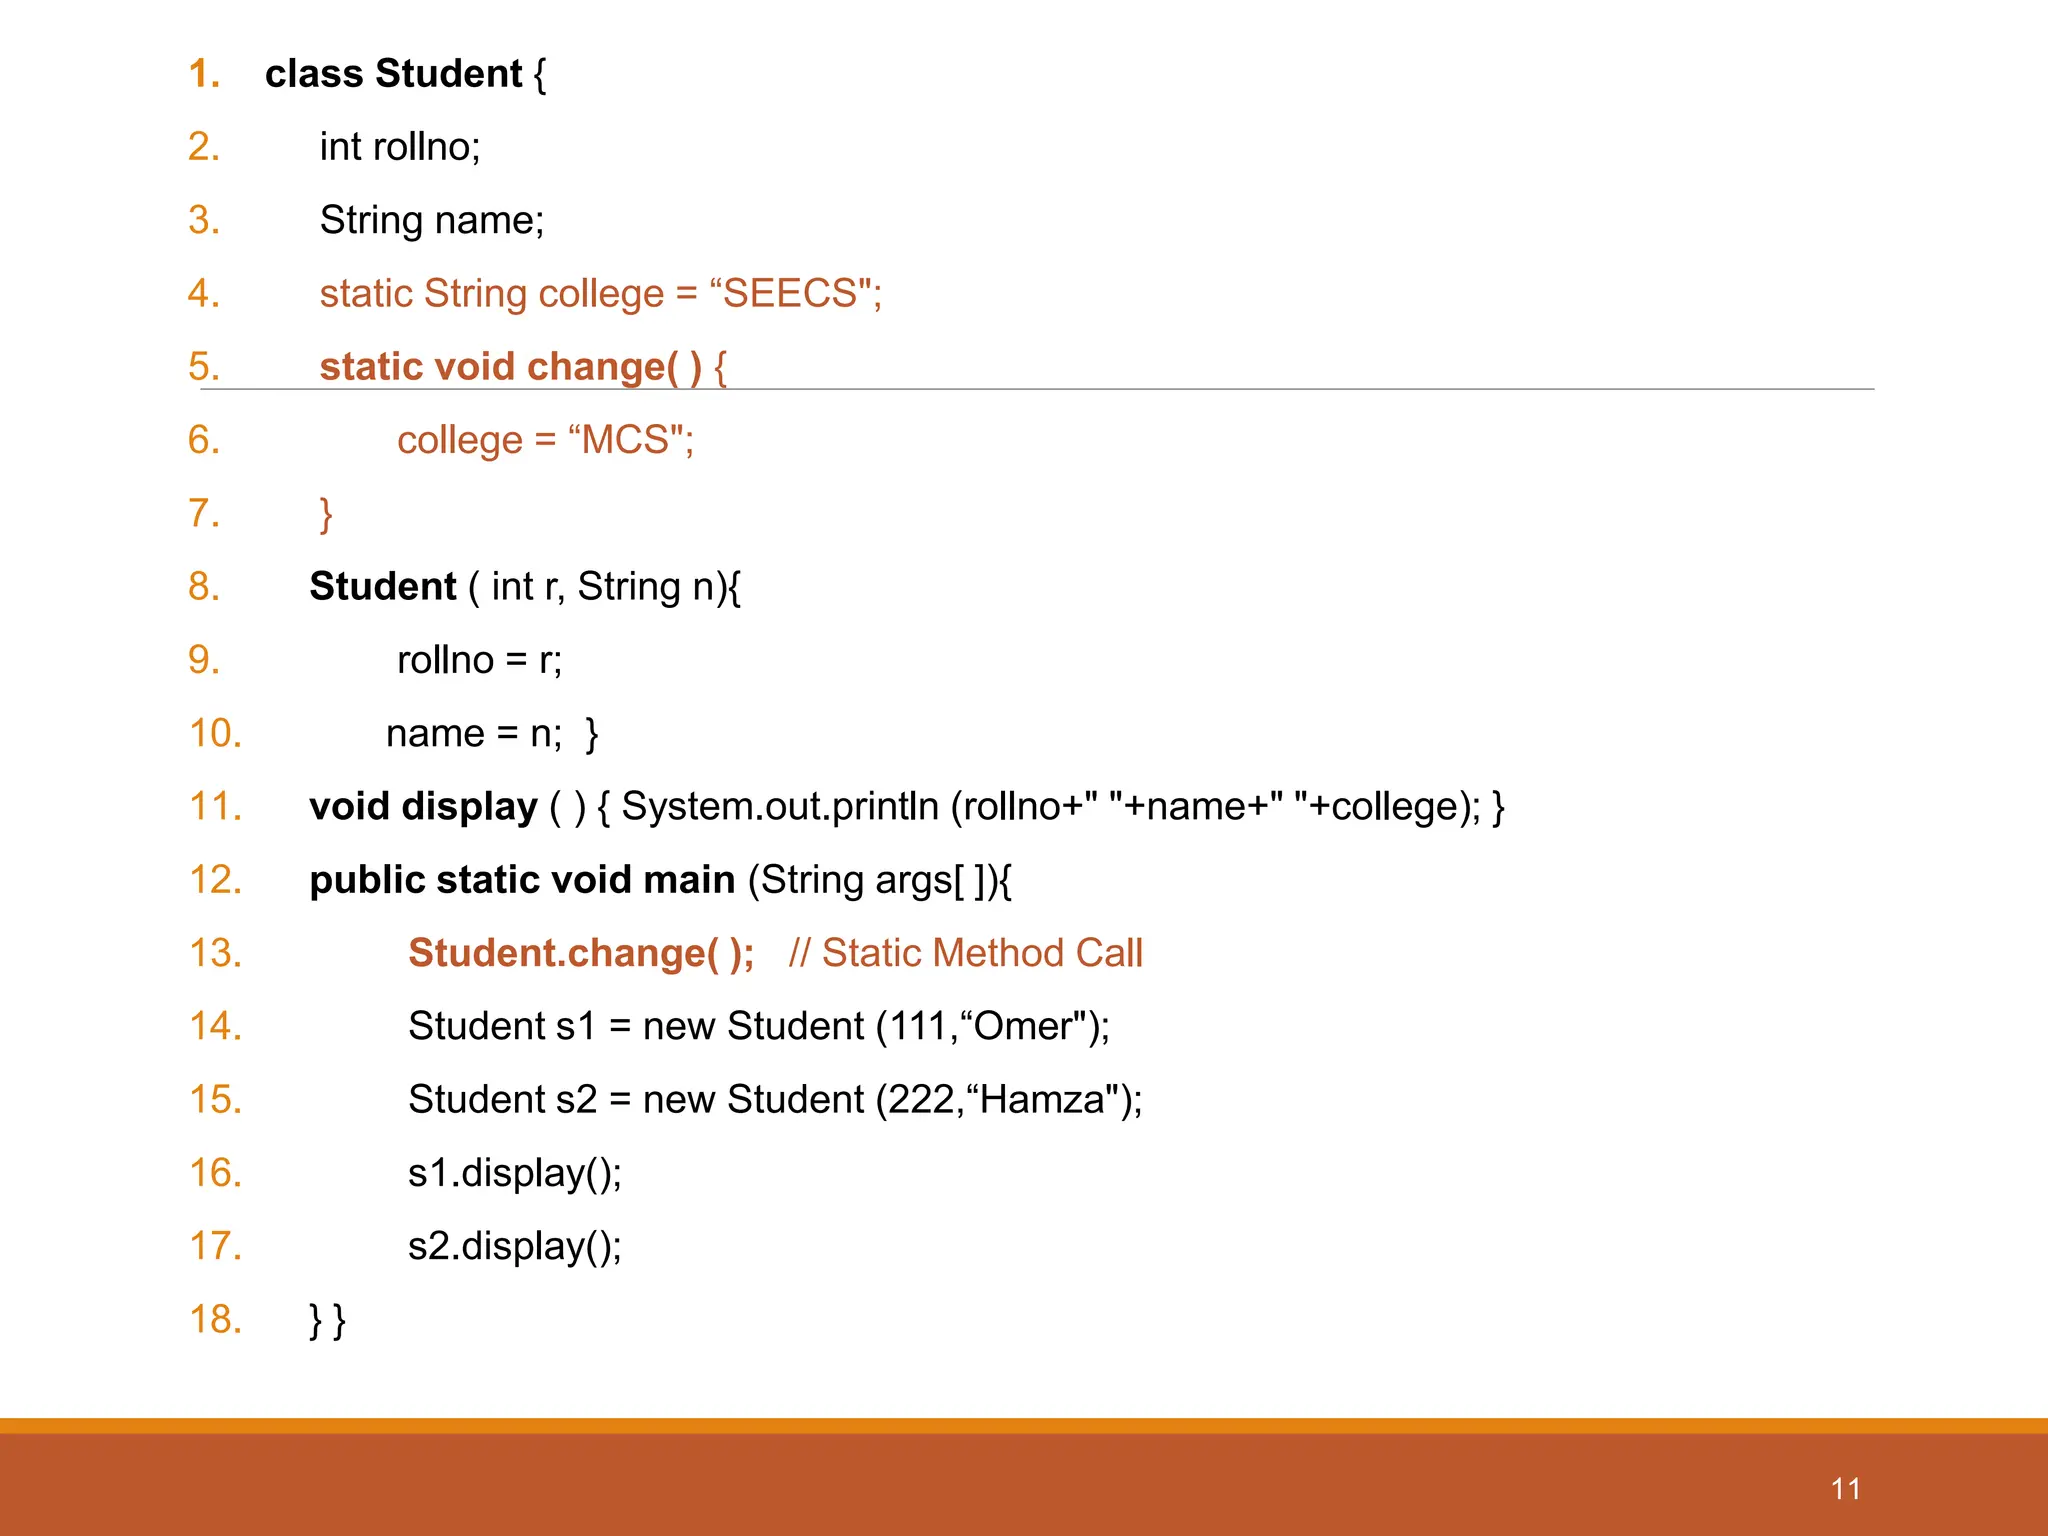Click the 's2.display();' statement
This screenshot has height=1536, width=2048.
coord(515,1246)
